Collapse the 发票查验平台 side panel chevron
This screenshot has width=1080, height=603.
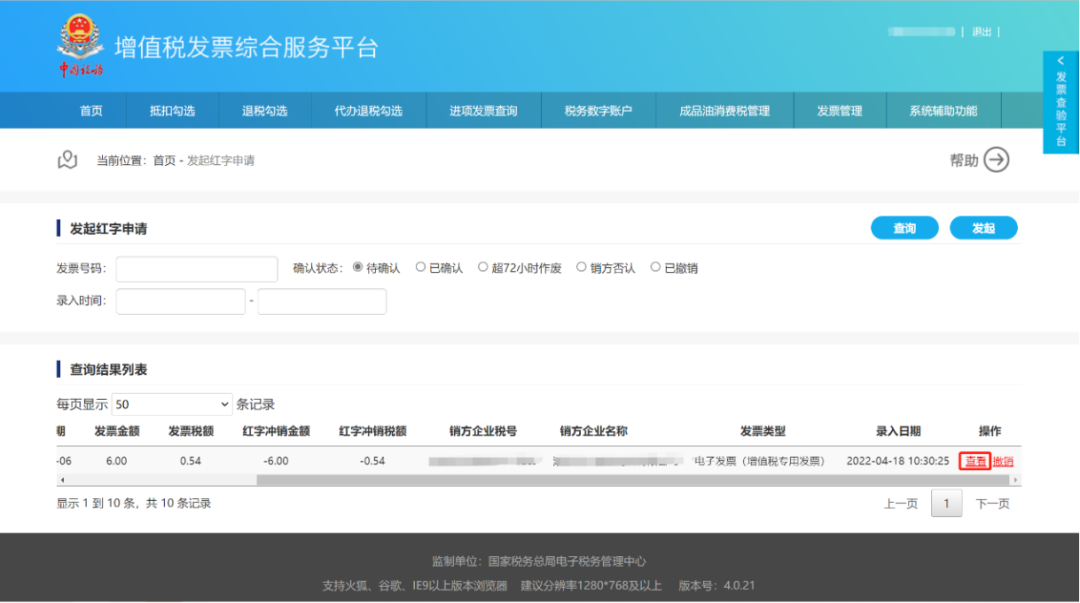(1060, 61)
